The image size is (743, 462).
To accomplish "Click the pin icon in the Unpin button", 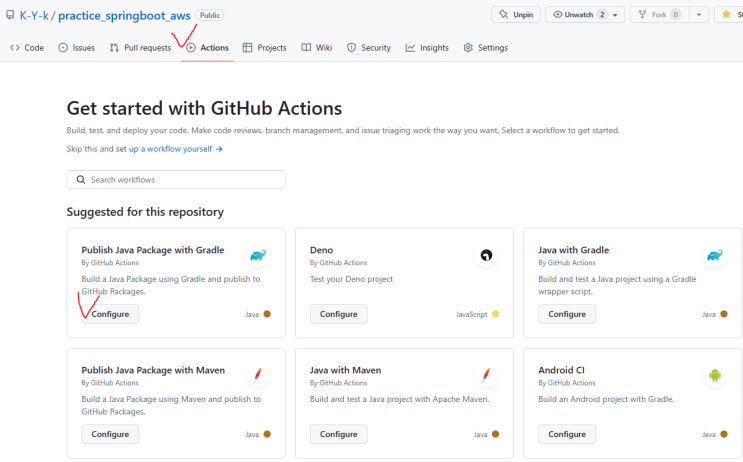I will 503,15.
